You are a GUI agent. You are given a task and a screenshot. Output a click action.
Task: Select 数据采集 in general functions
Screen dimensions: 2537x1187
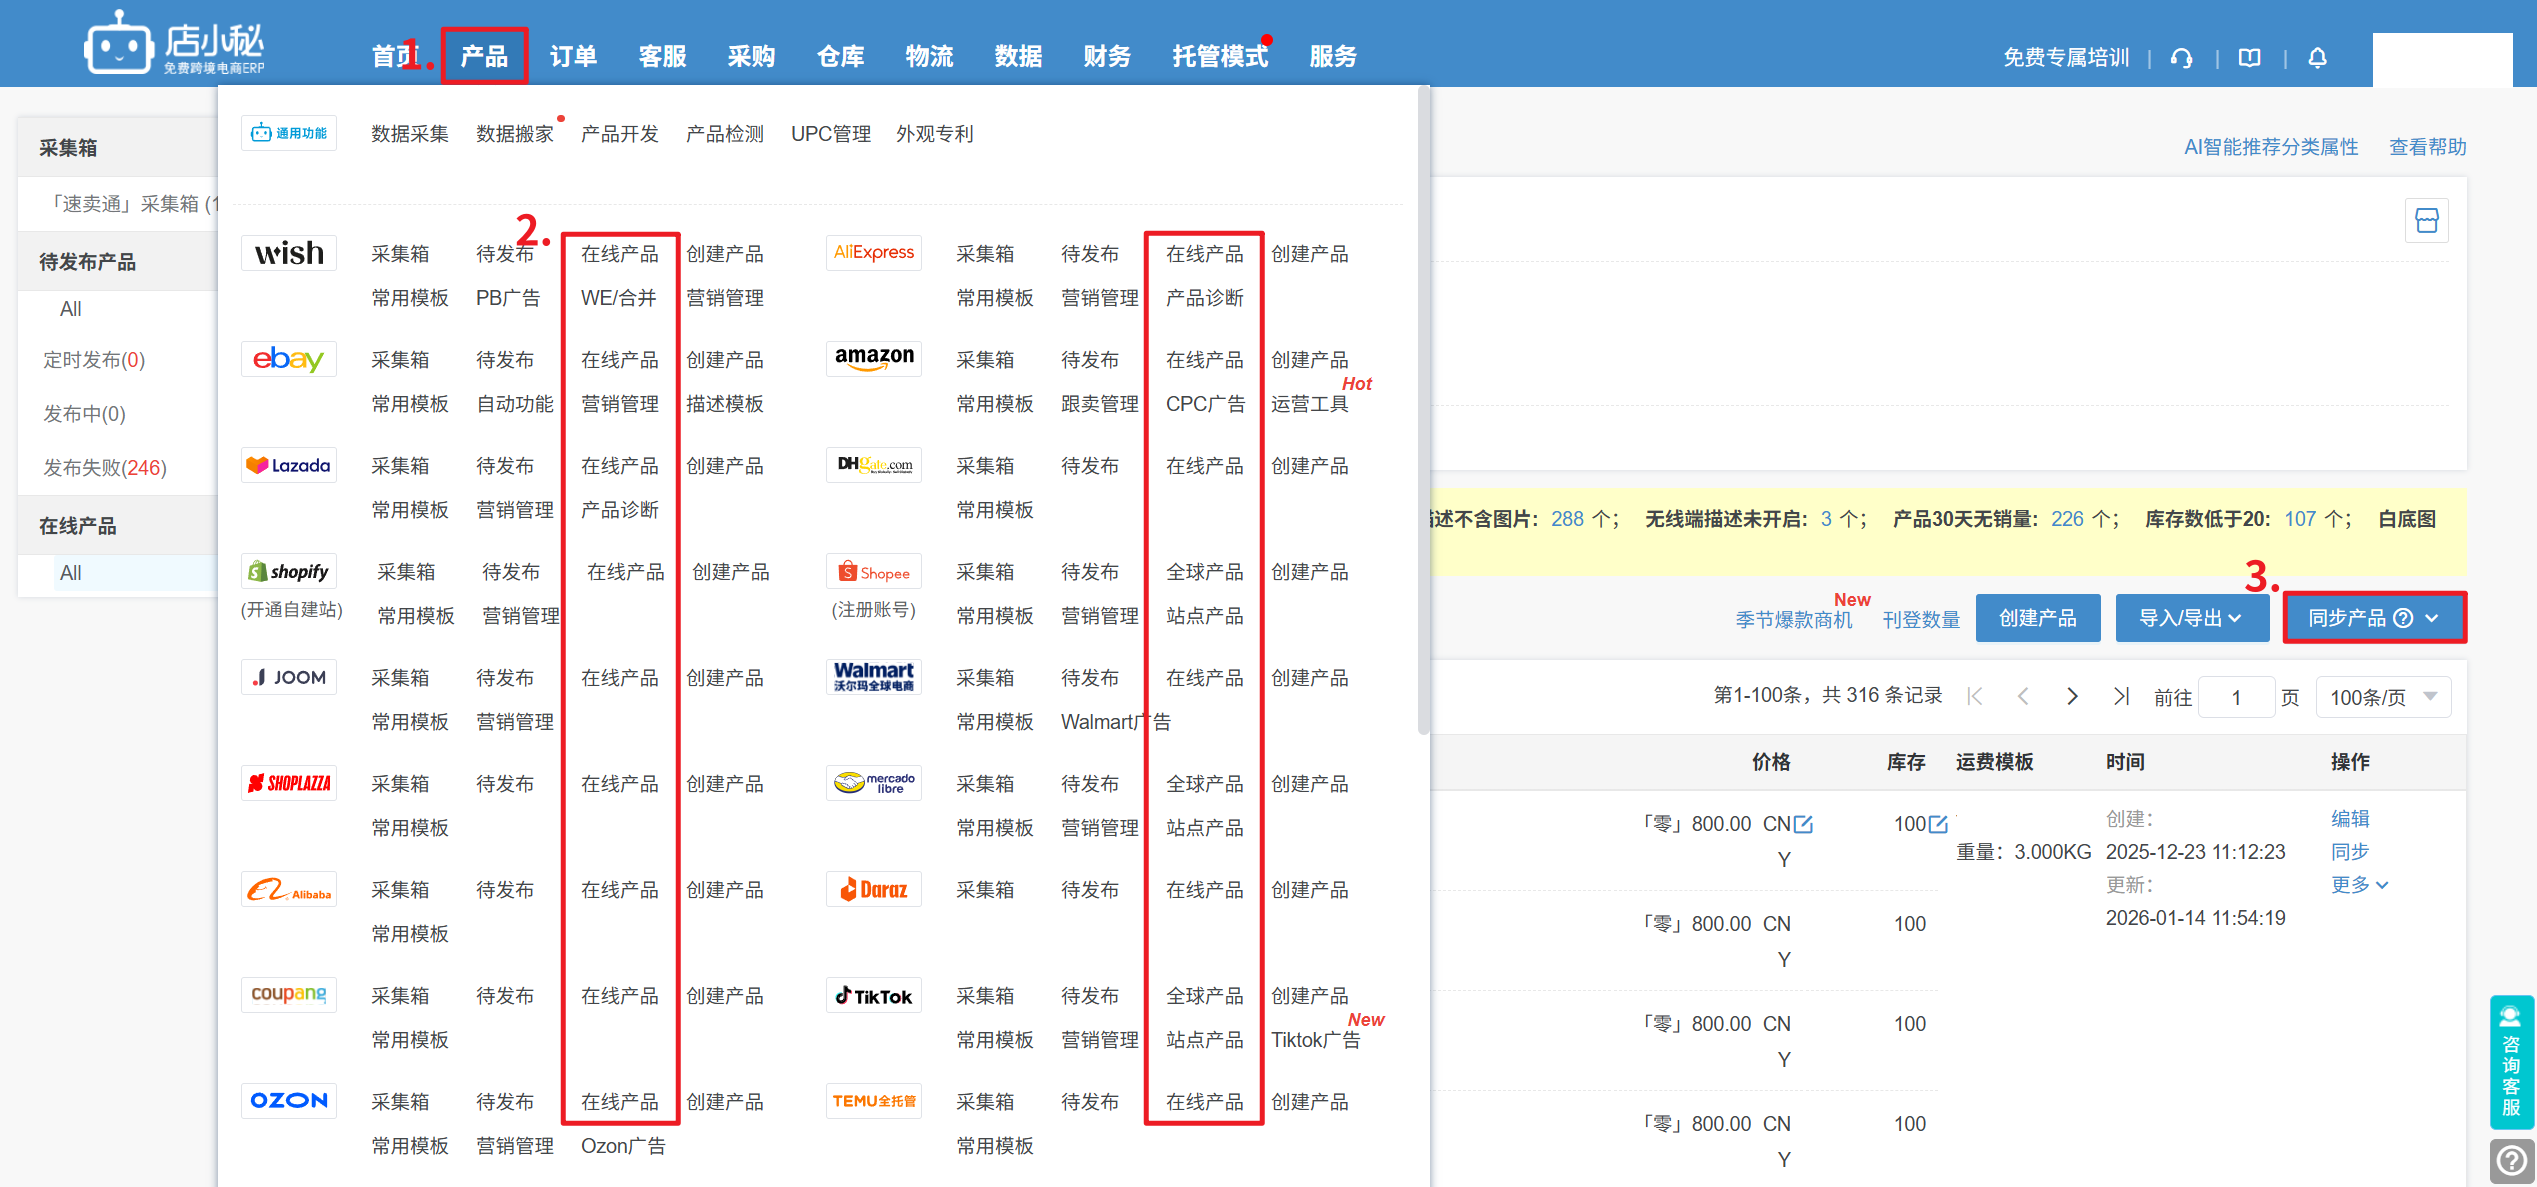click(409, 134)
